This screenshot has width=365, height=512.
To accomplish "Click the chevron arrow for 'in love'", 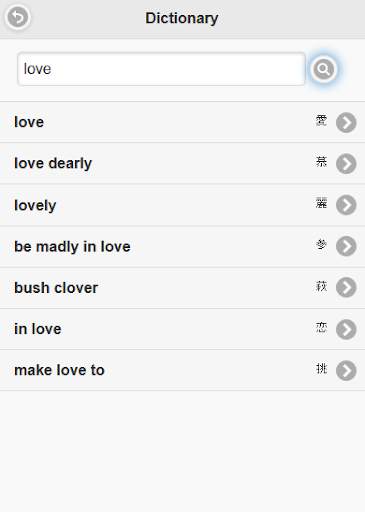I will click(346, 329).
